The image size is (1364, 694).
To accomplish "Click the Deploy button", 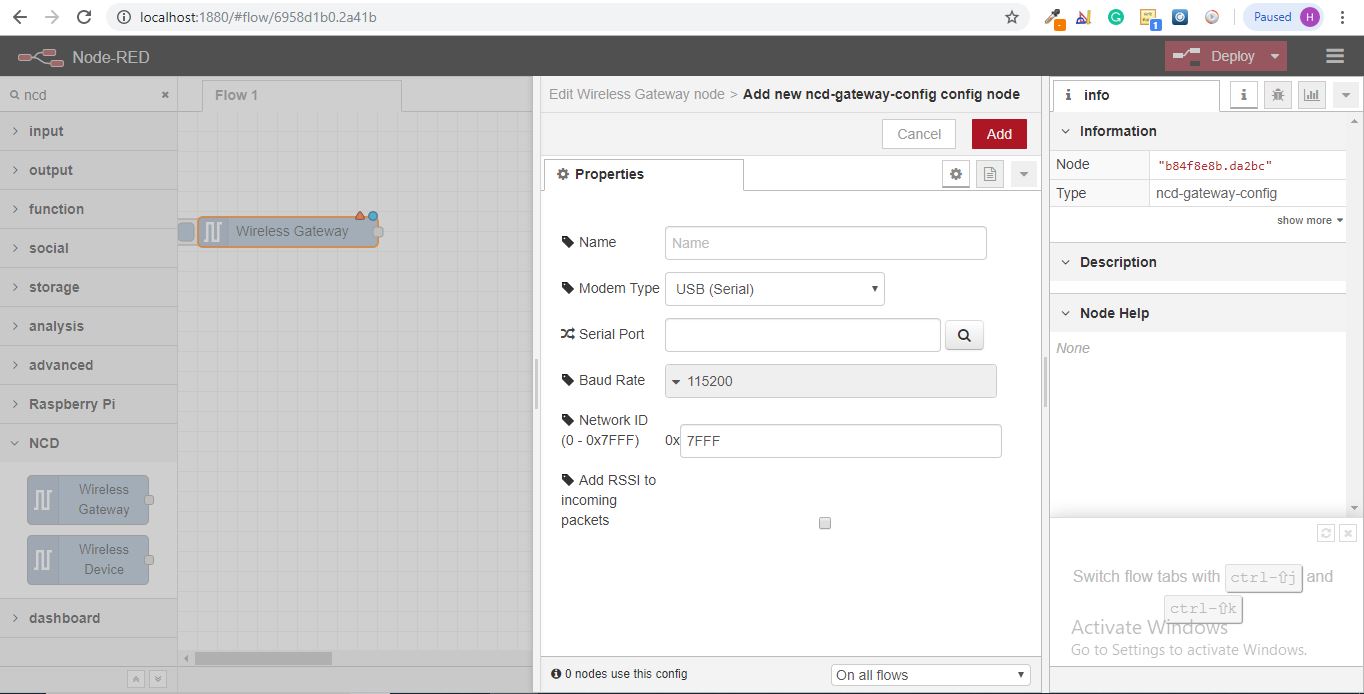I will [x=1215, y=56].
